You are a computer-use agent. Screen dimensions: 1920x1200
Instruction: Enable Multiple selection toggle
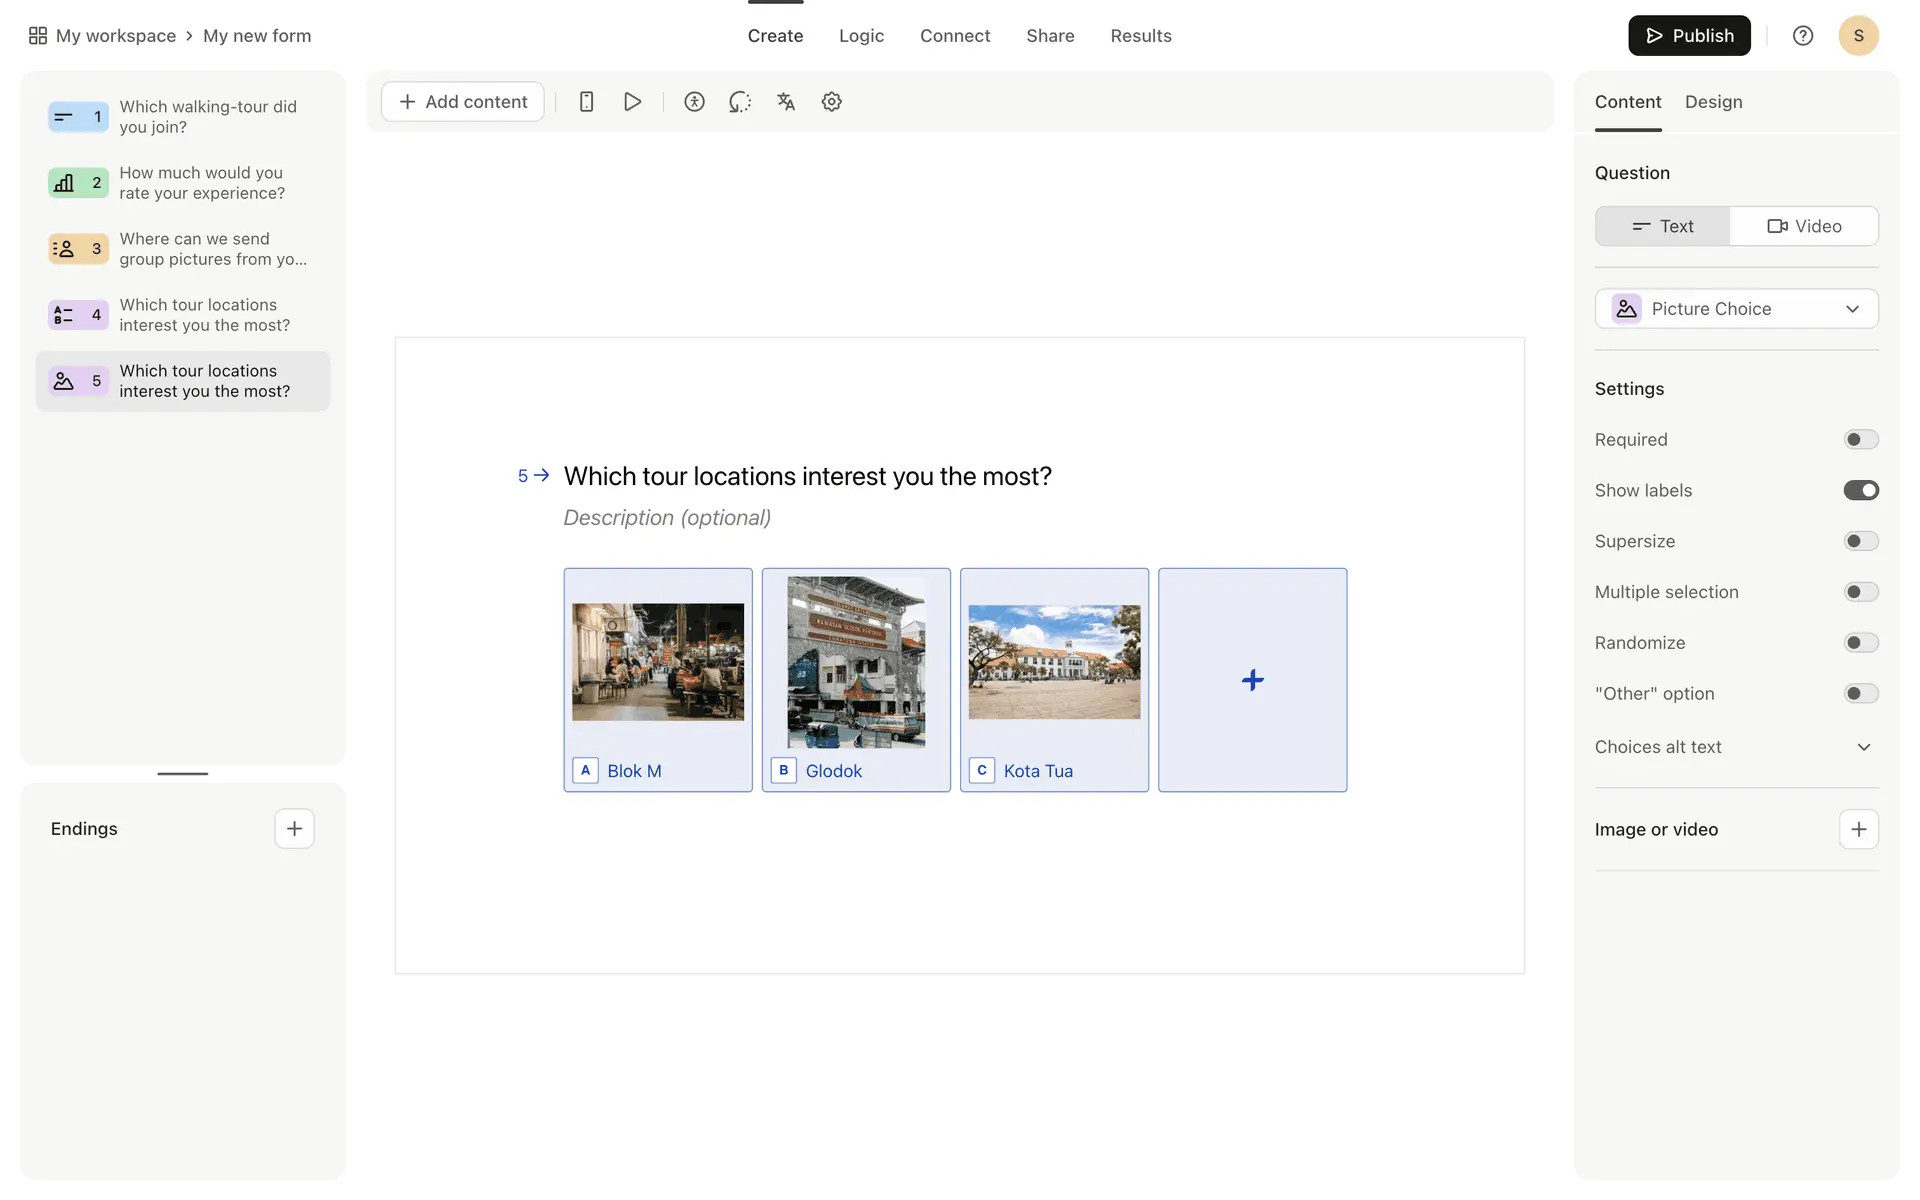[1860, 592]
